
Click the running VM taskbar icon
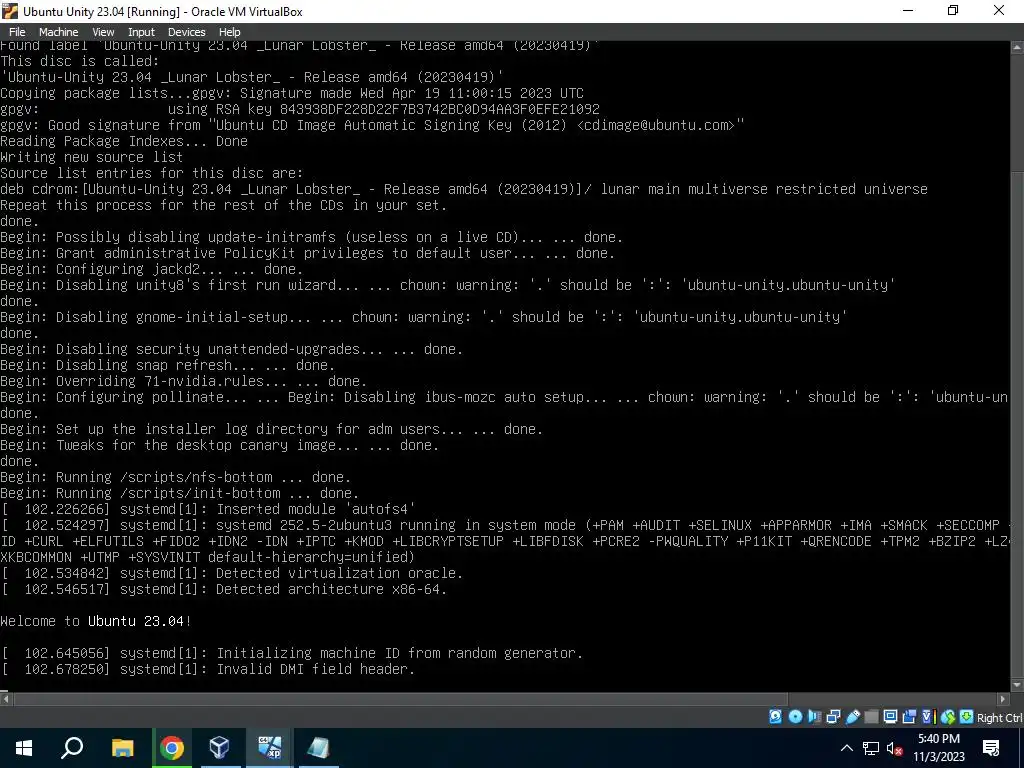click(269, 748)
